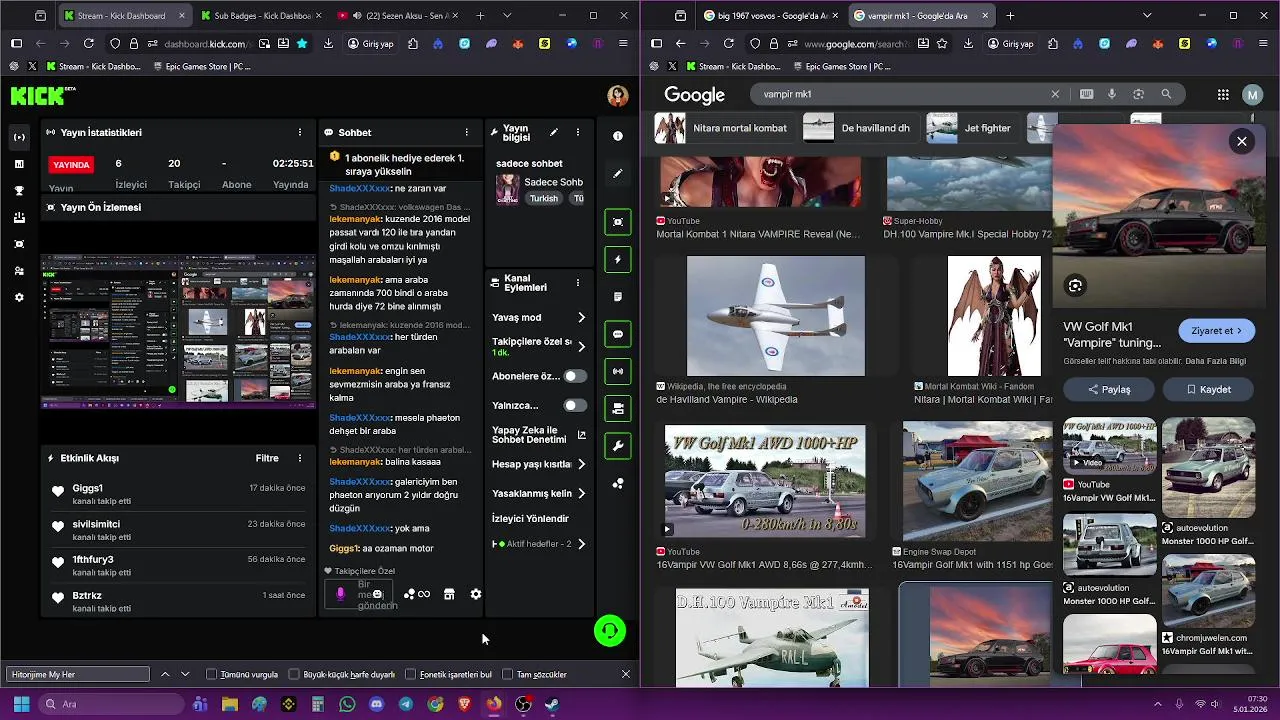Image resolution: width=1280 pixels, height=720 pixels.
Task: Open Discord from the taskbar
Action: coord(376,704)
